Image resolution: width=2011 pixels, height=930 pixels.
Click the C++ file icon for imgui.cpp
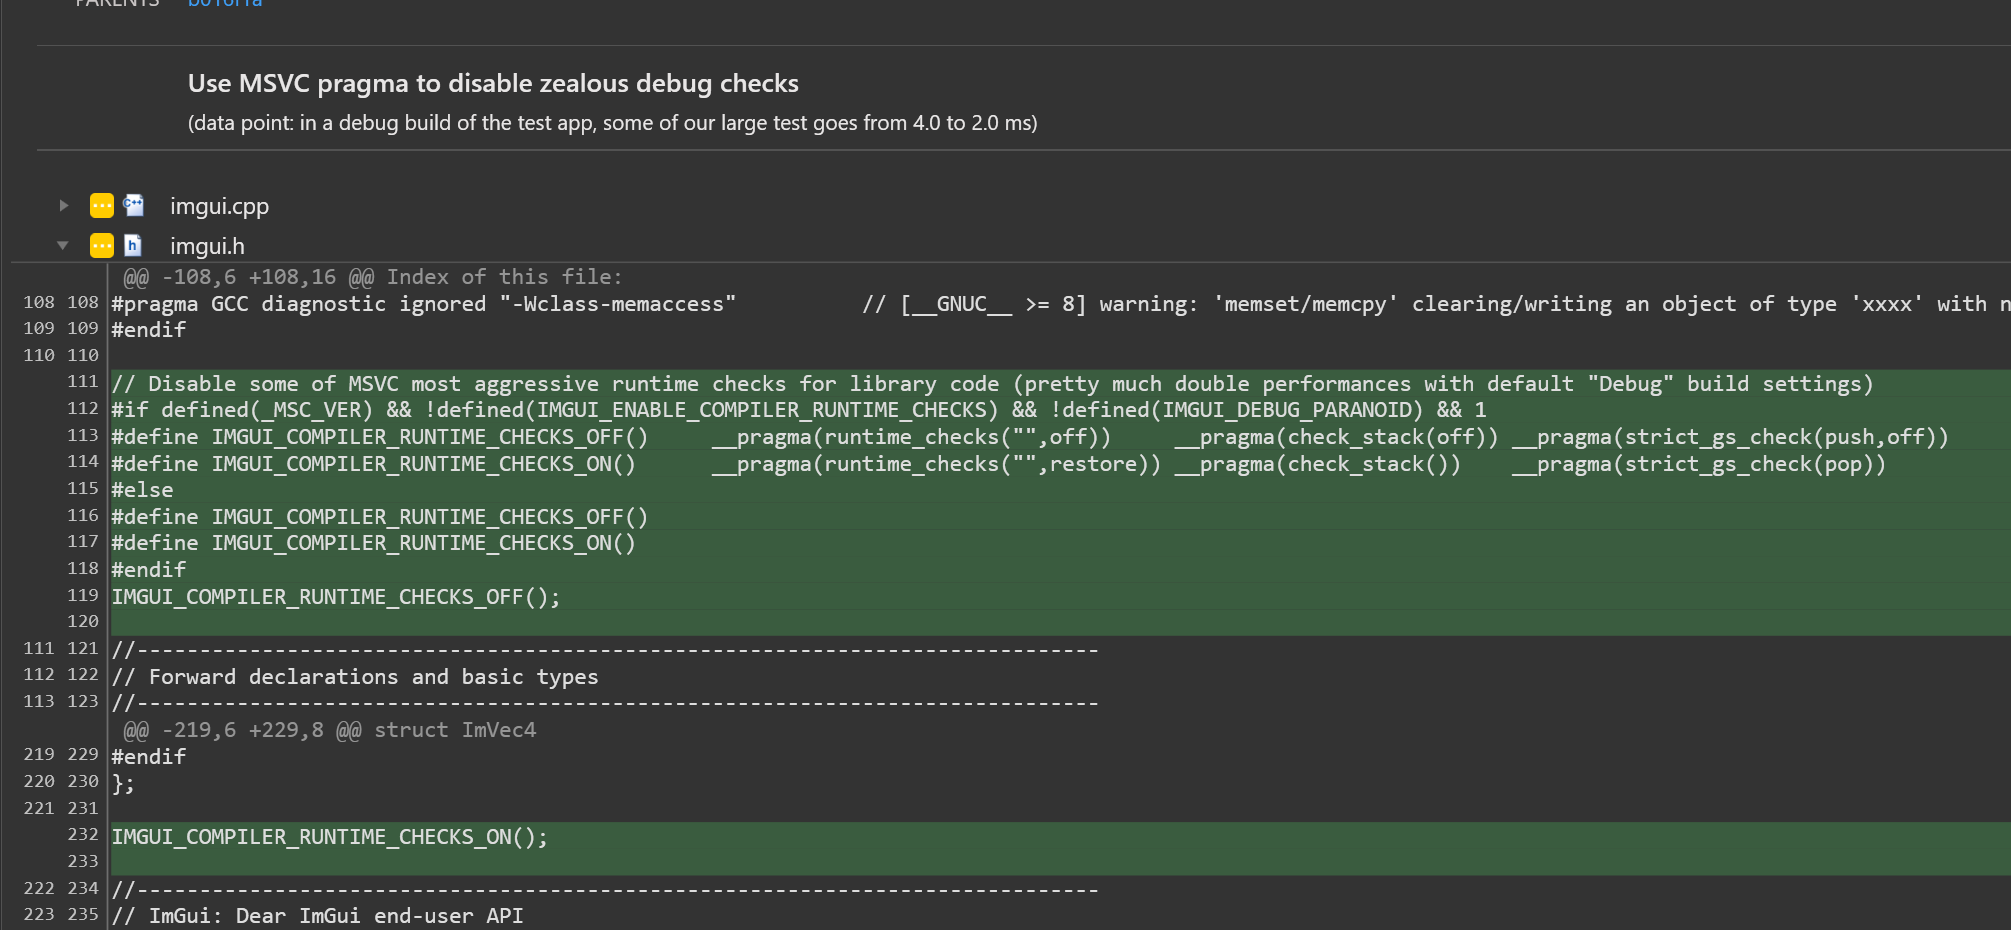pyautogui.click(x=133, y=206)
